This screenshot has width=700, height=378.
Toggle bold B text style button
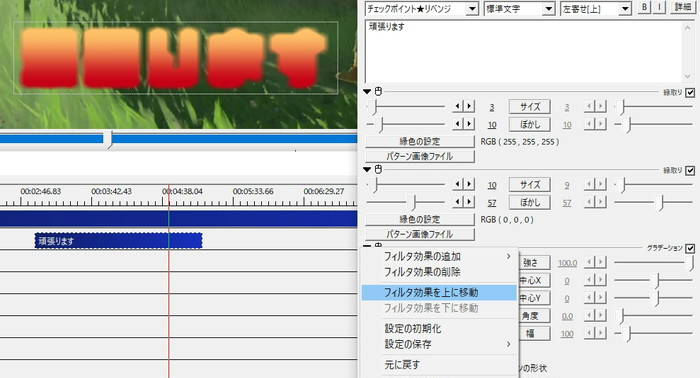(644, 8)
